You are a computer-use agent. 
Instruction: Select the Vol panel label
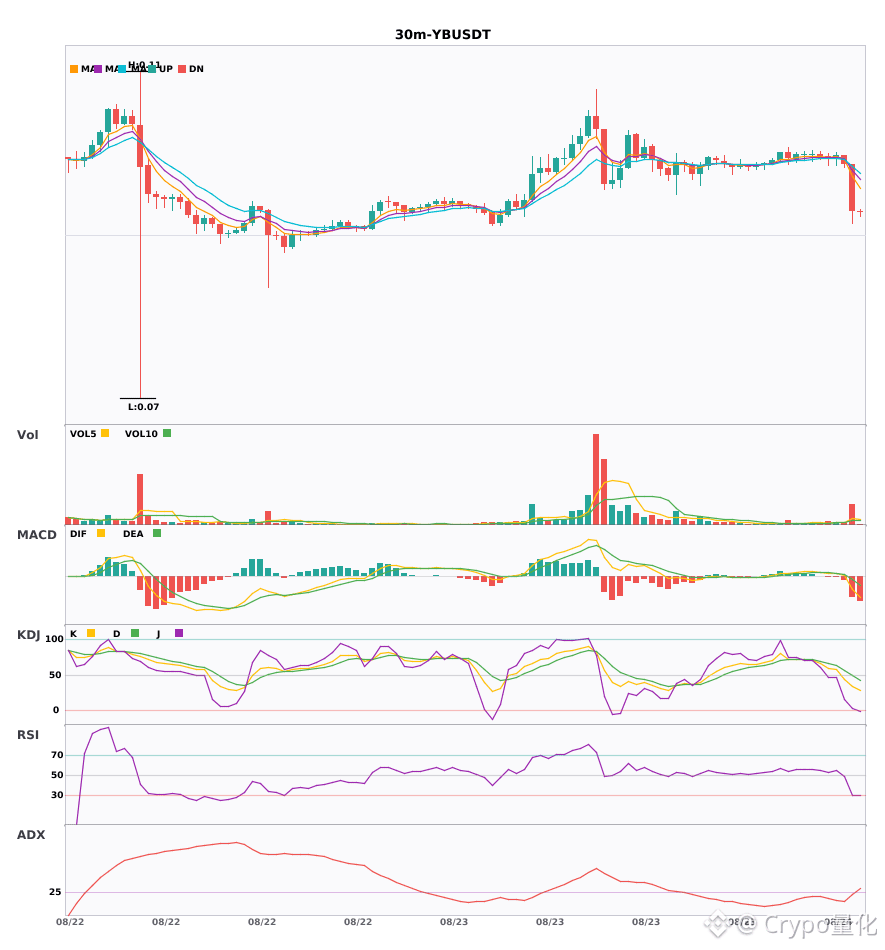point(27,435)
